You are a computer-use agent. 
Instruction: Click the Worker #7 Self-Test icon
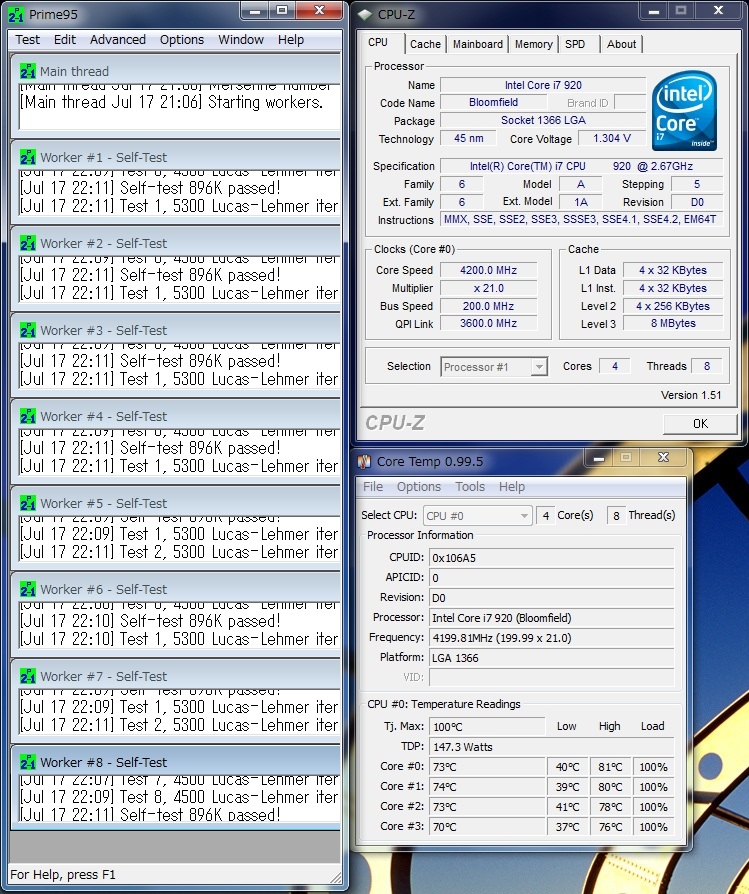[x=27, y=676]
